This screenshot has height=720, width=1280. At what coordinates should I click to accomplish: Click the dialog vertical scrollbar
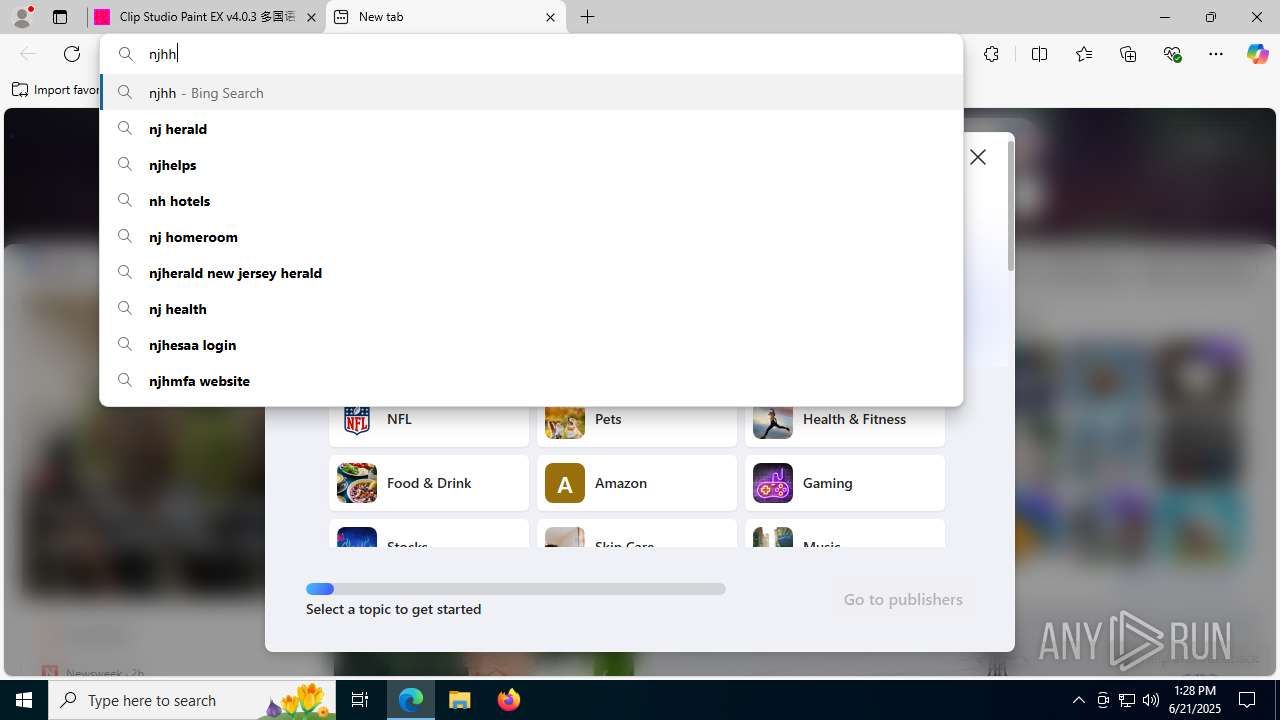click(x=1011, y=205)
